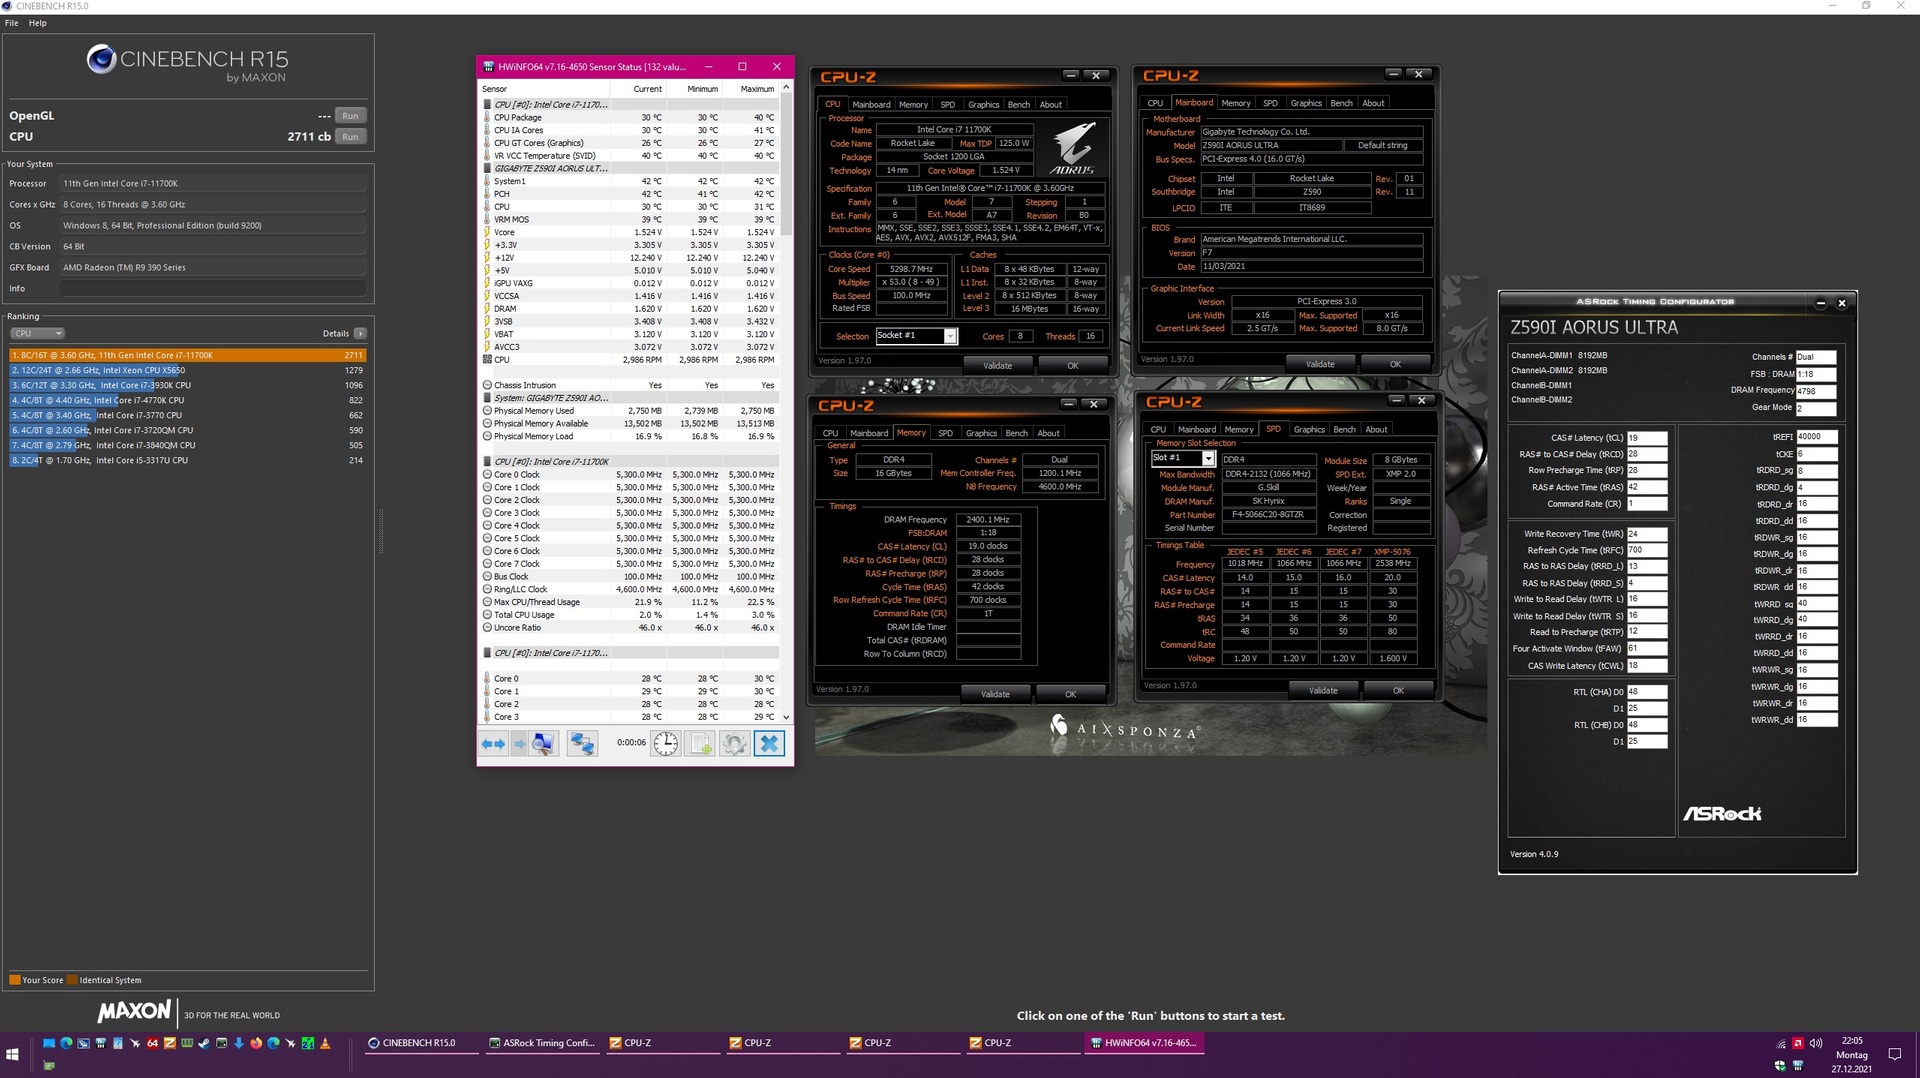Click Cinebench Details arrow icon
The width and height of the screenshot is (1920, 1078).
tap(360, 333)
